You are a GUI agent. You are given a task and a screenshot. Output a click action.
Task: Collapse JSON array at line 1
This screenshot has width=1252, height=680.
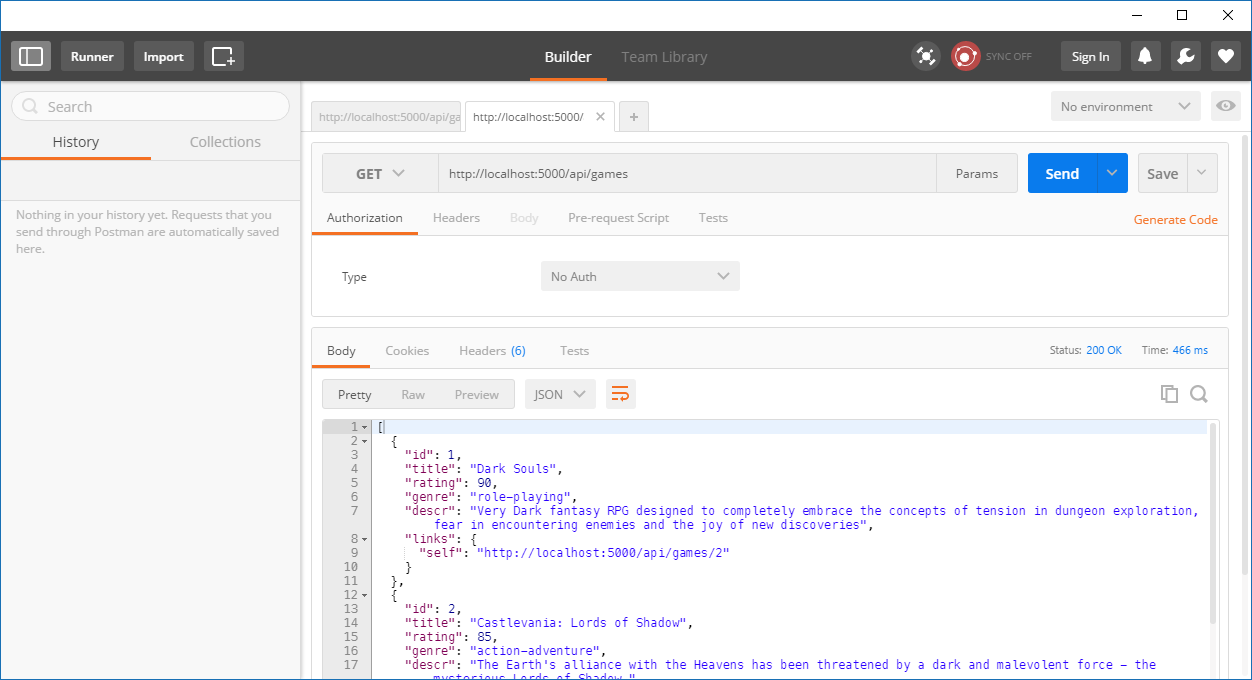[365, 427]
